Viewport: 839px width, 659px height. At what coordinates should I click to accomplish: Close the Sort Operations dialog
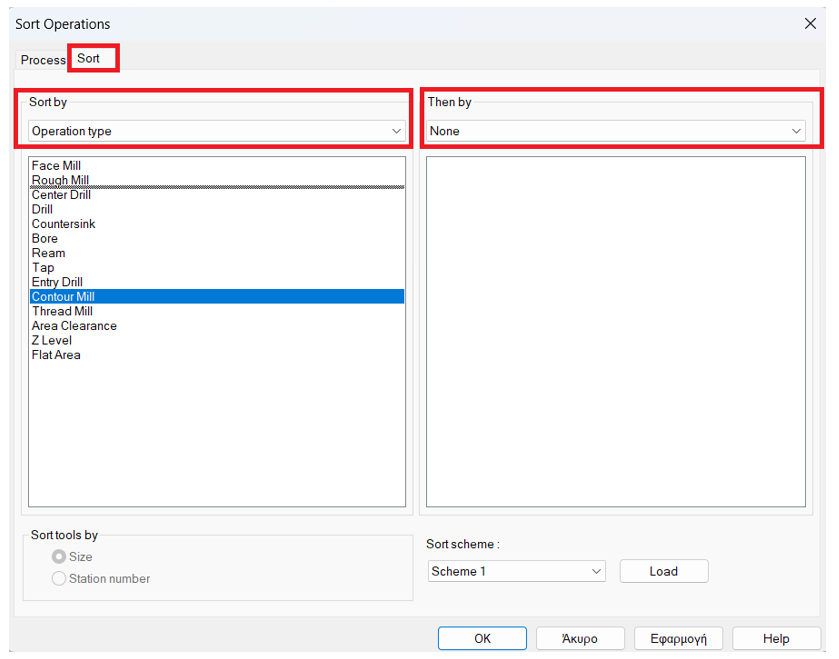(811, 24)
